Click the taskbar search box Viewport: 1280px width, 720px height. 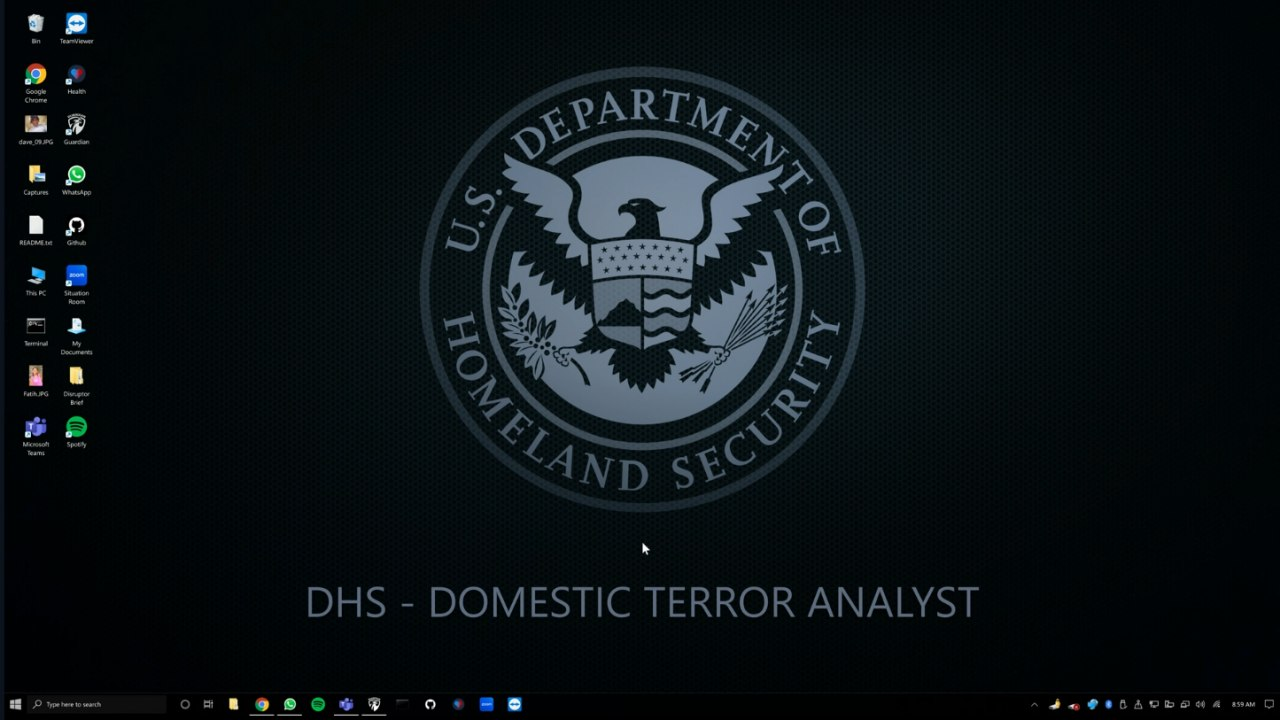(x=98, y=704)
